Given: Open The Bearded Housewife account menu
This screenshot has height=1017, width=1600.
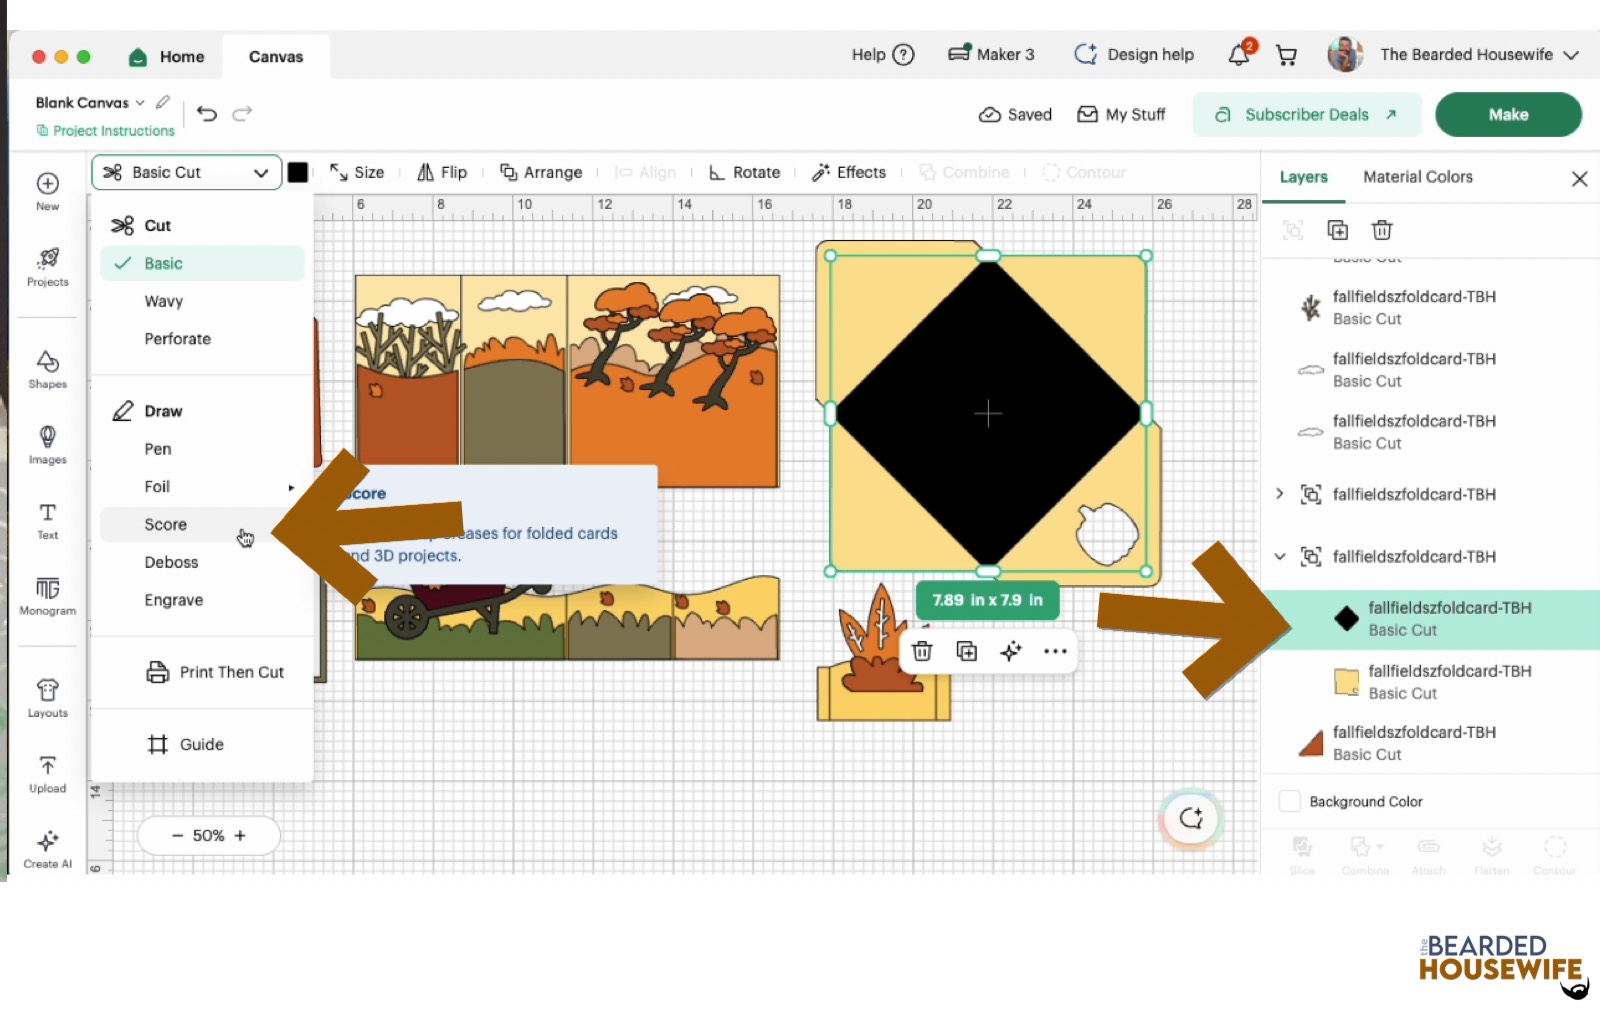Looking at the screenshot, I should point(1454,54).
